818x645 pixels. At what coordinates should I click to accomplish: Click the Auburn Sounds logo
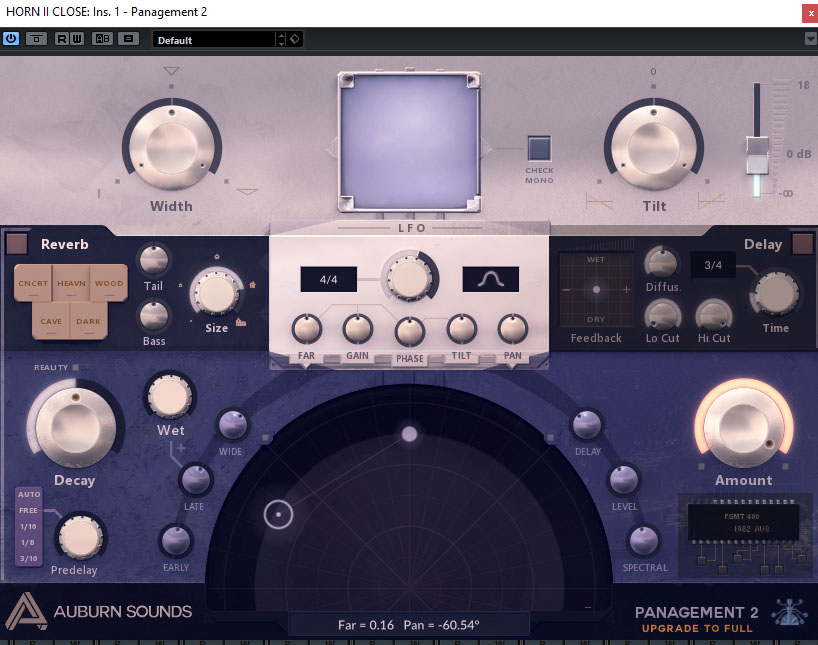click(x=99, y=611)
